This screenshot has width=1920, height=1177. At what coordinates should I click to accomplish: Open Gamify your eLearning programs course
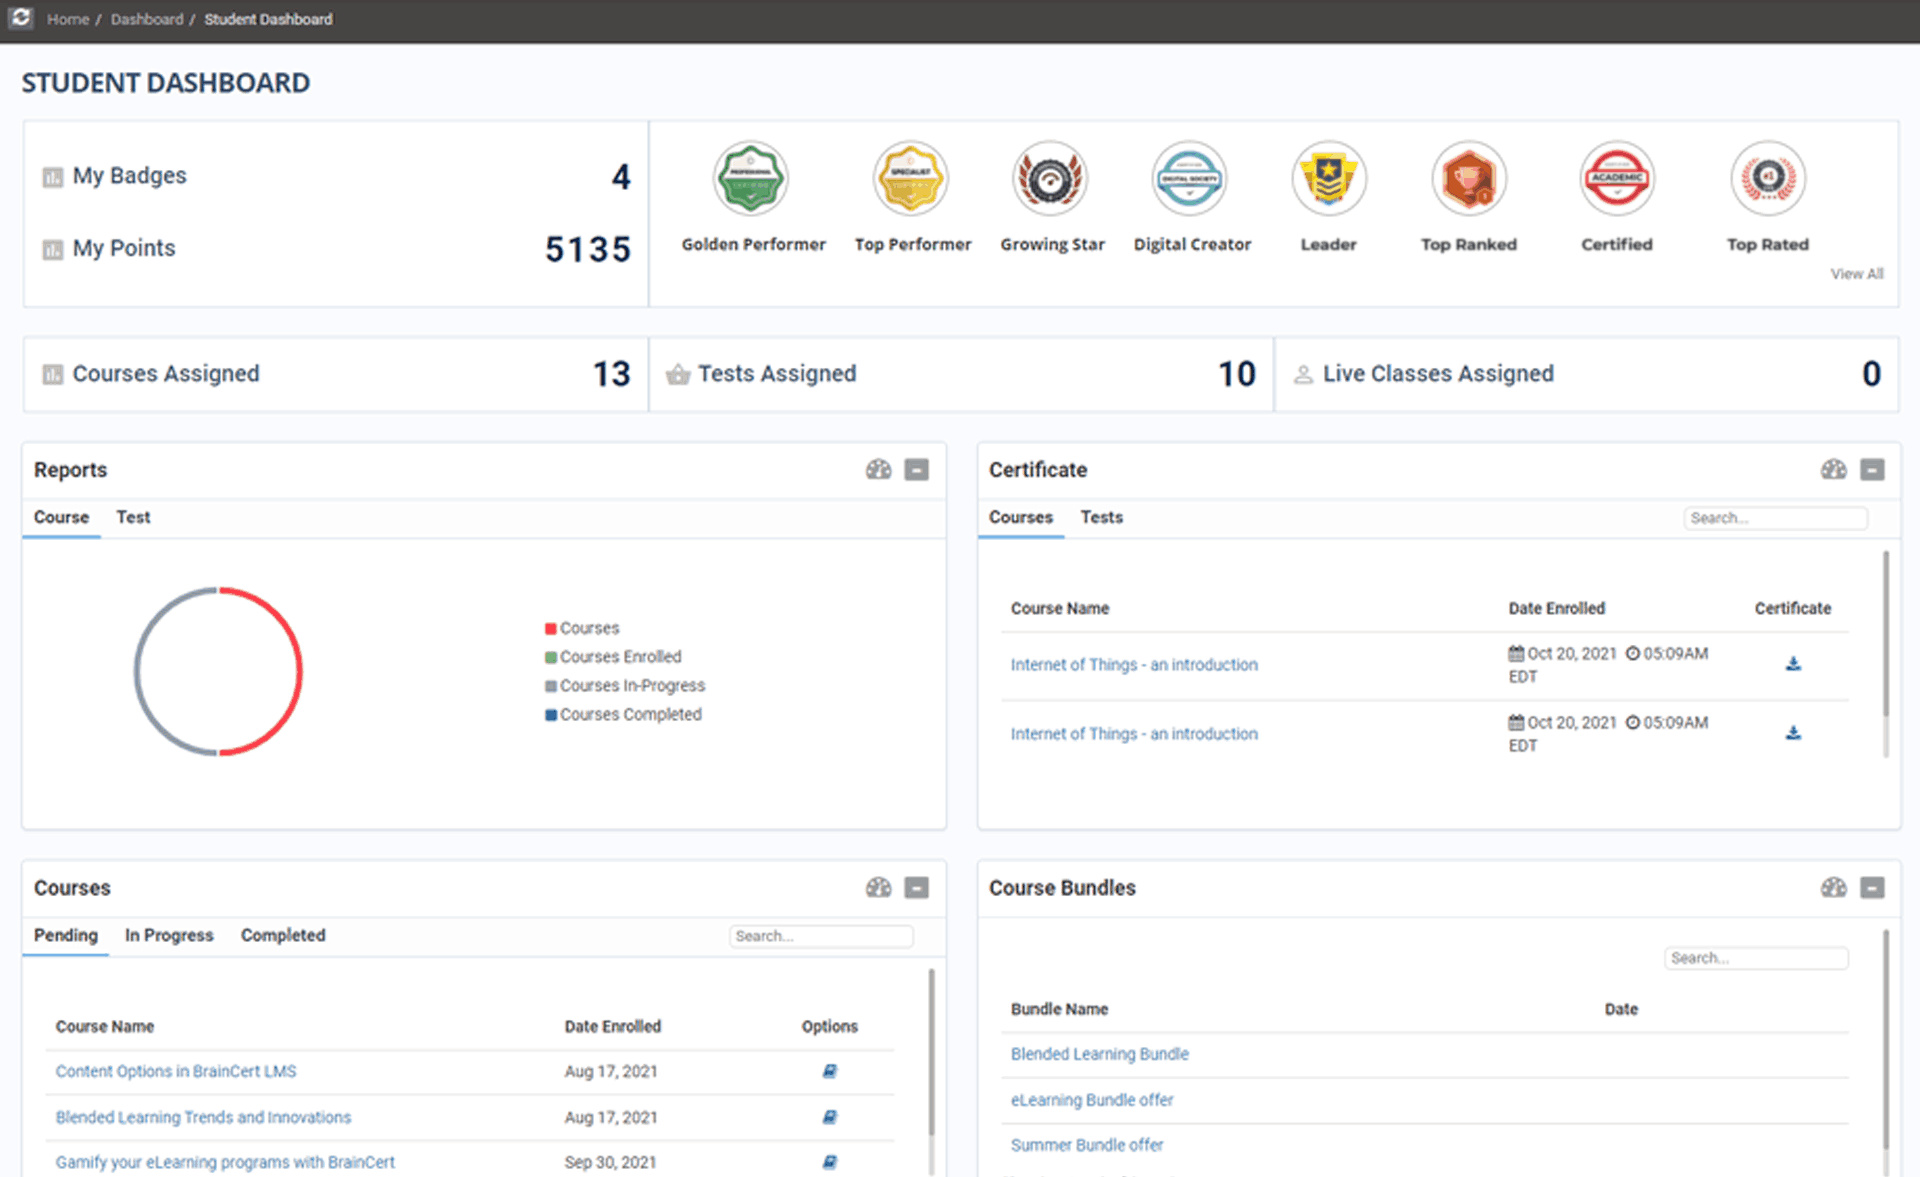click(225, 1162)
